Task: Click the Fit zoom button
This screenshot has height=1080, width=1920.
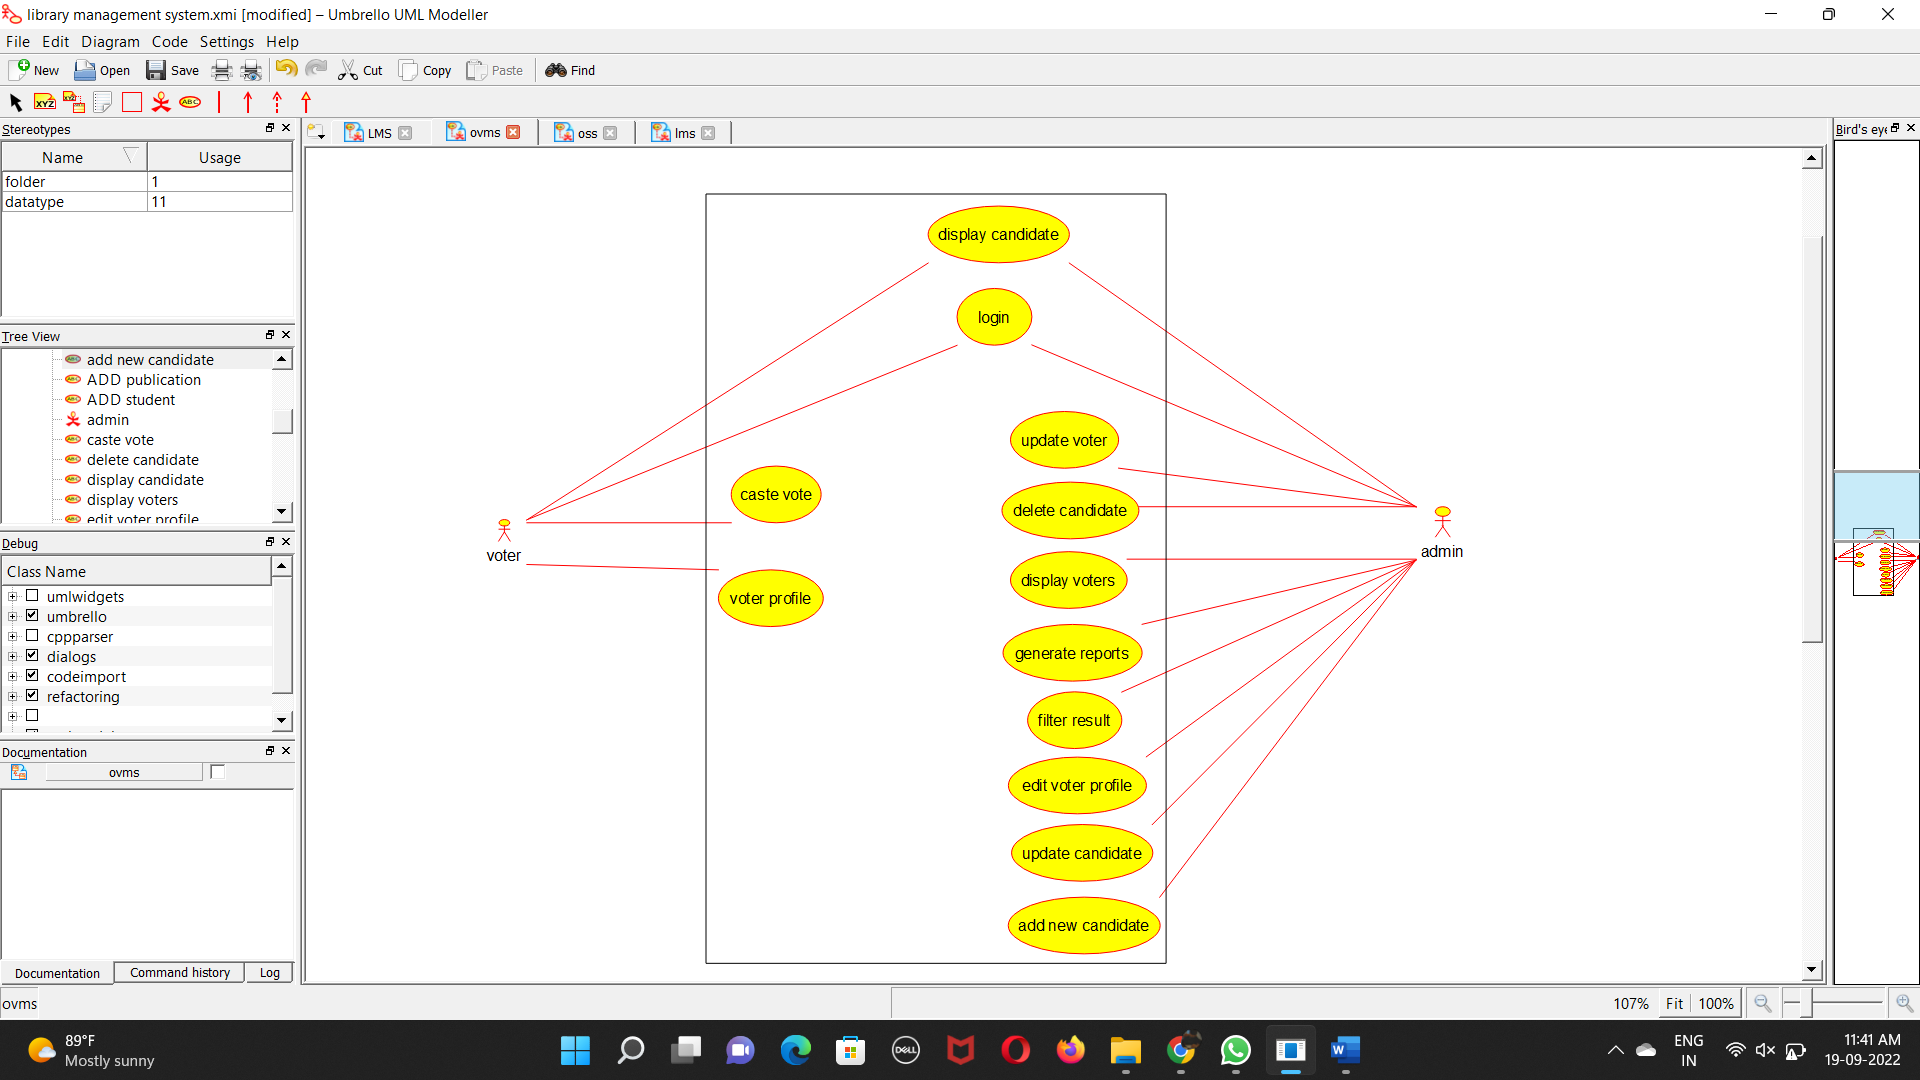Action: 1674,1003
